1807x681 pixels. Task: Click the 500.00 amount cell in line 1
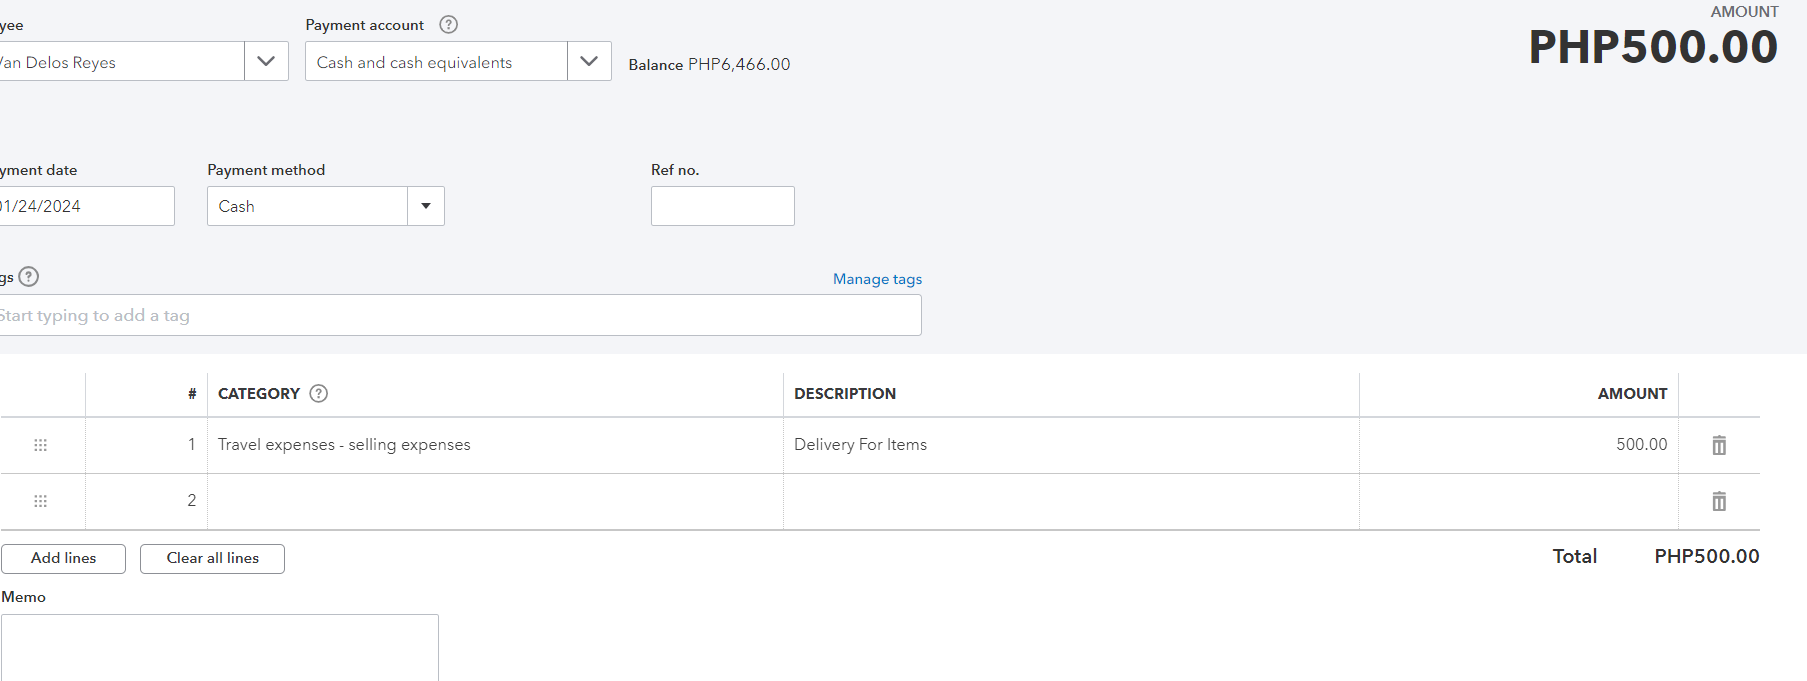(x=1518, y=445)
